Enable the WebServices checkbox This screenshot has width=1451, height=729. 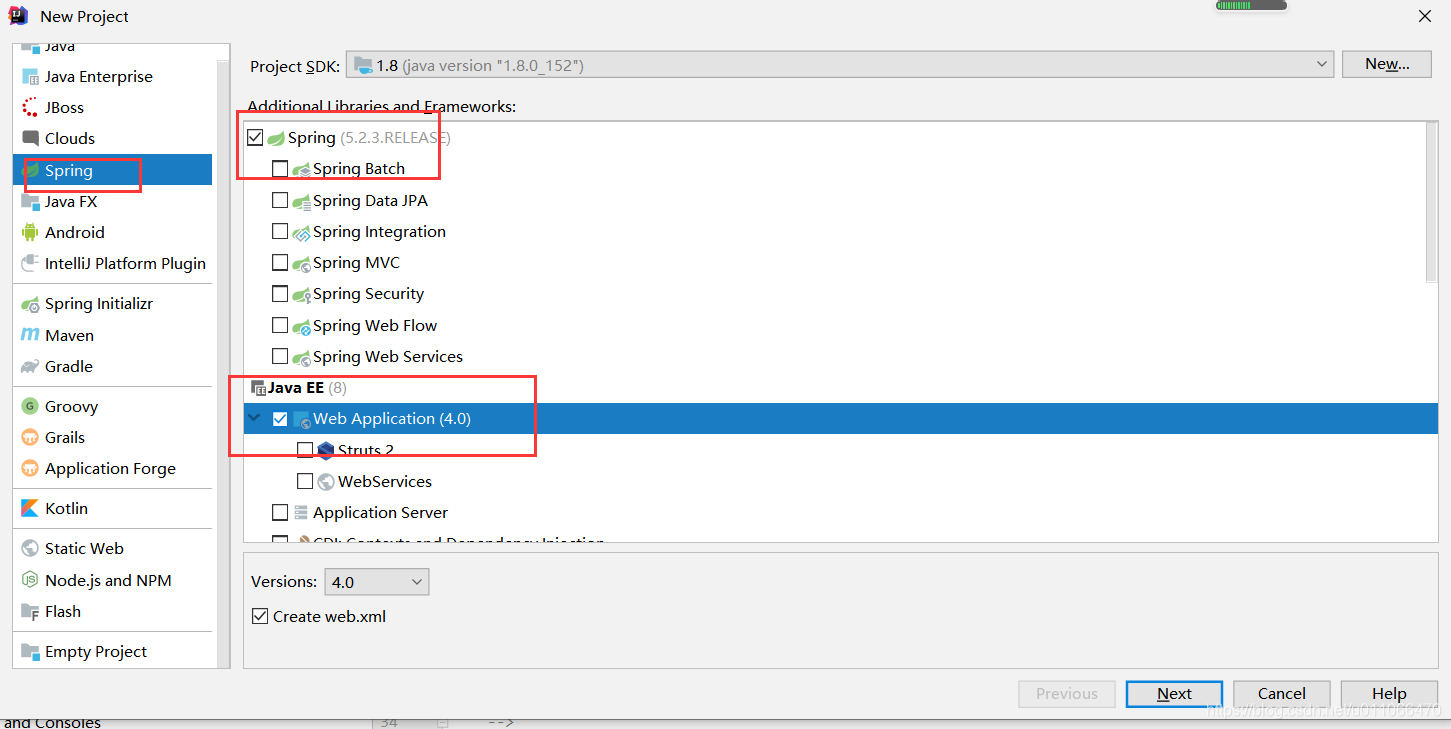pos(305,482)
